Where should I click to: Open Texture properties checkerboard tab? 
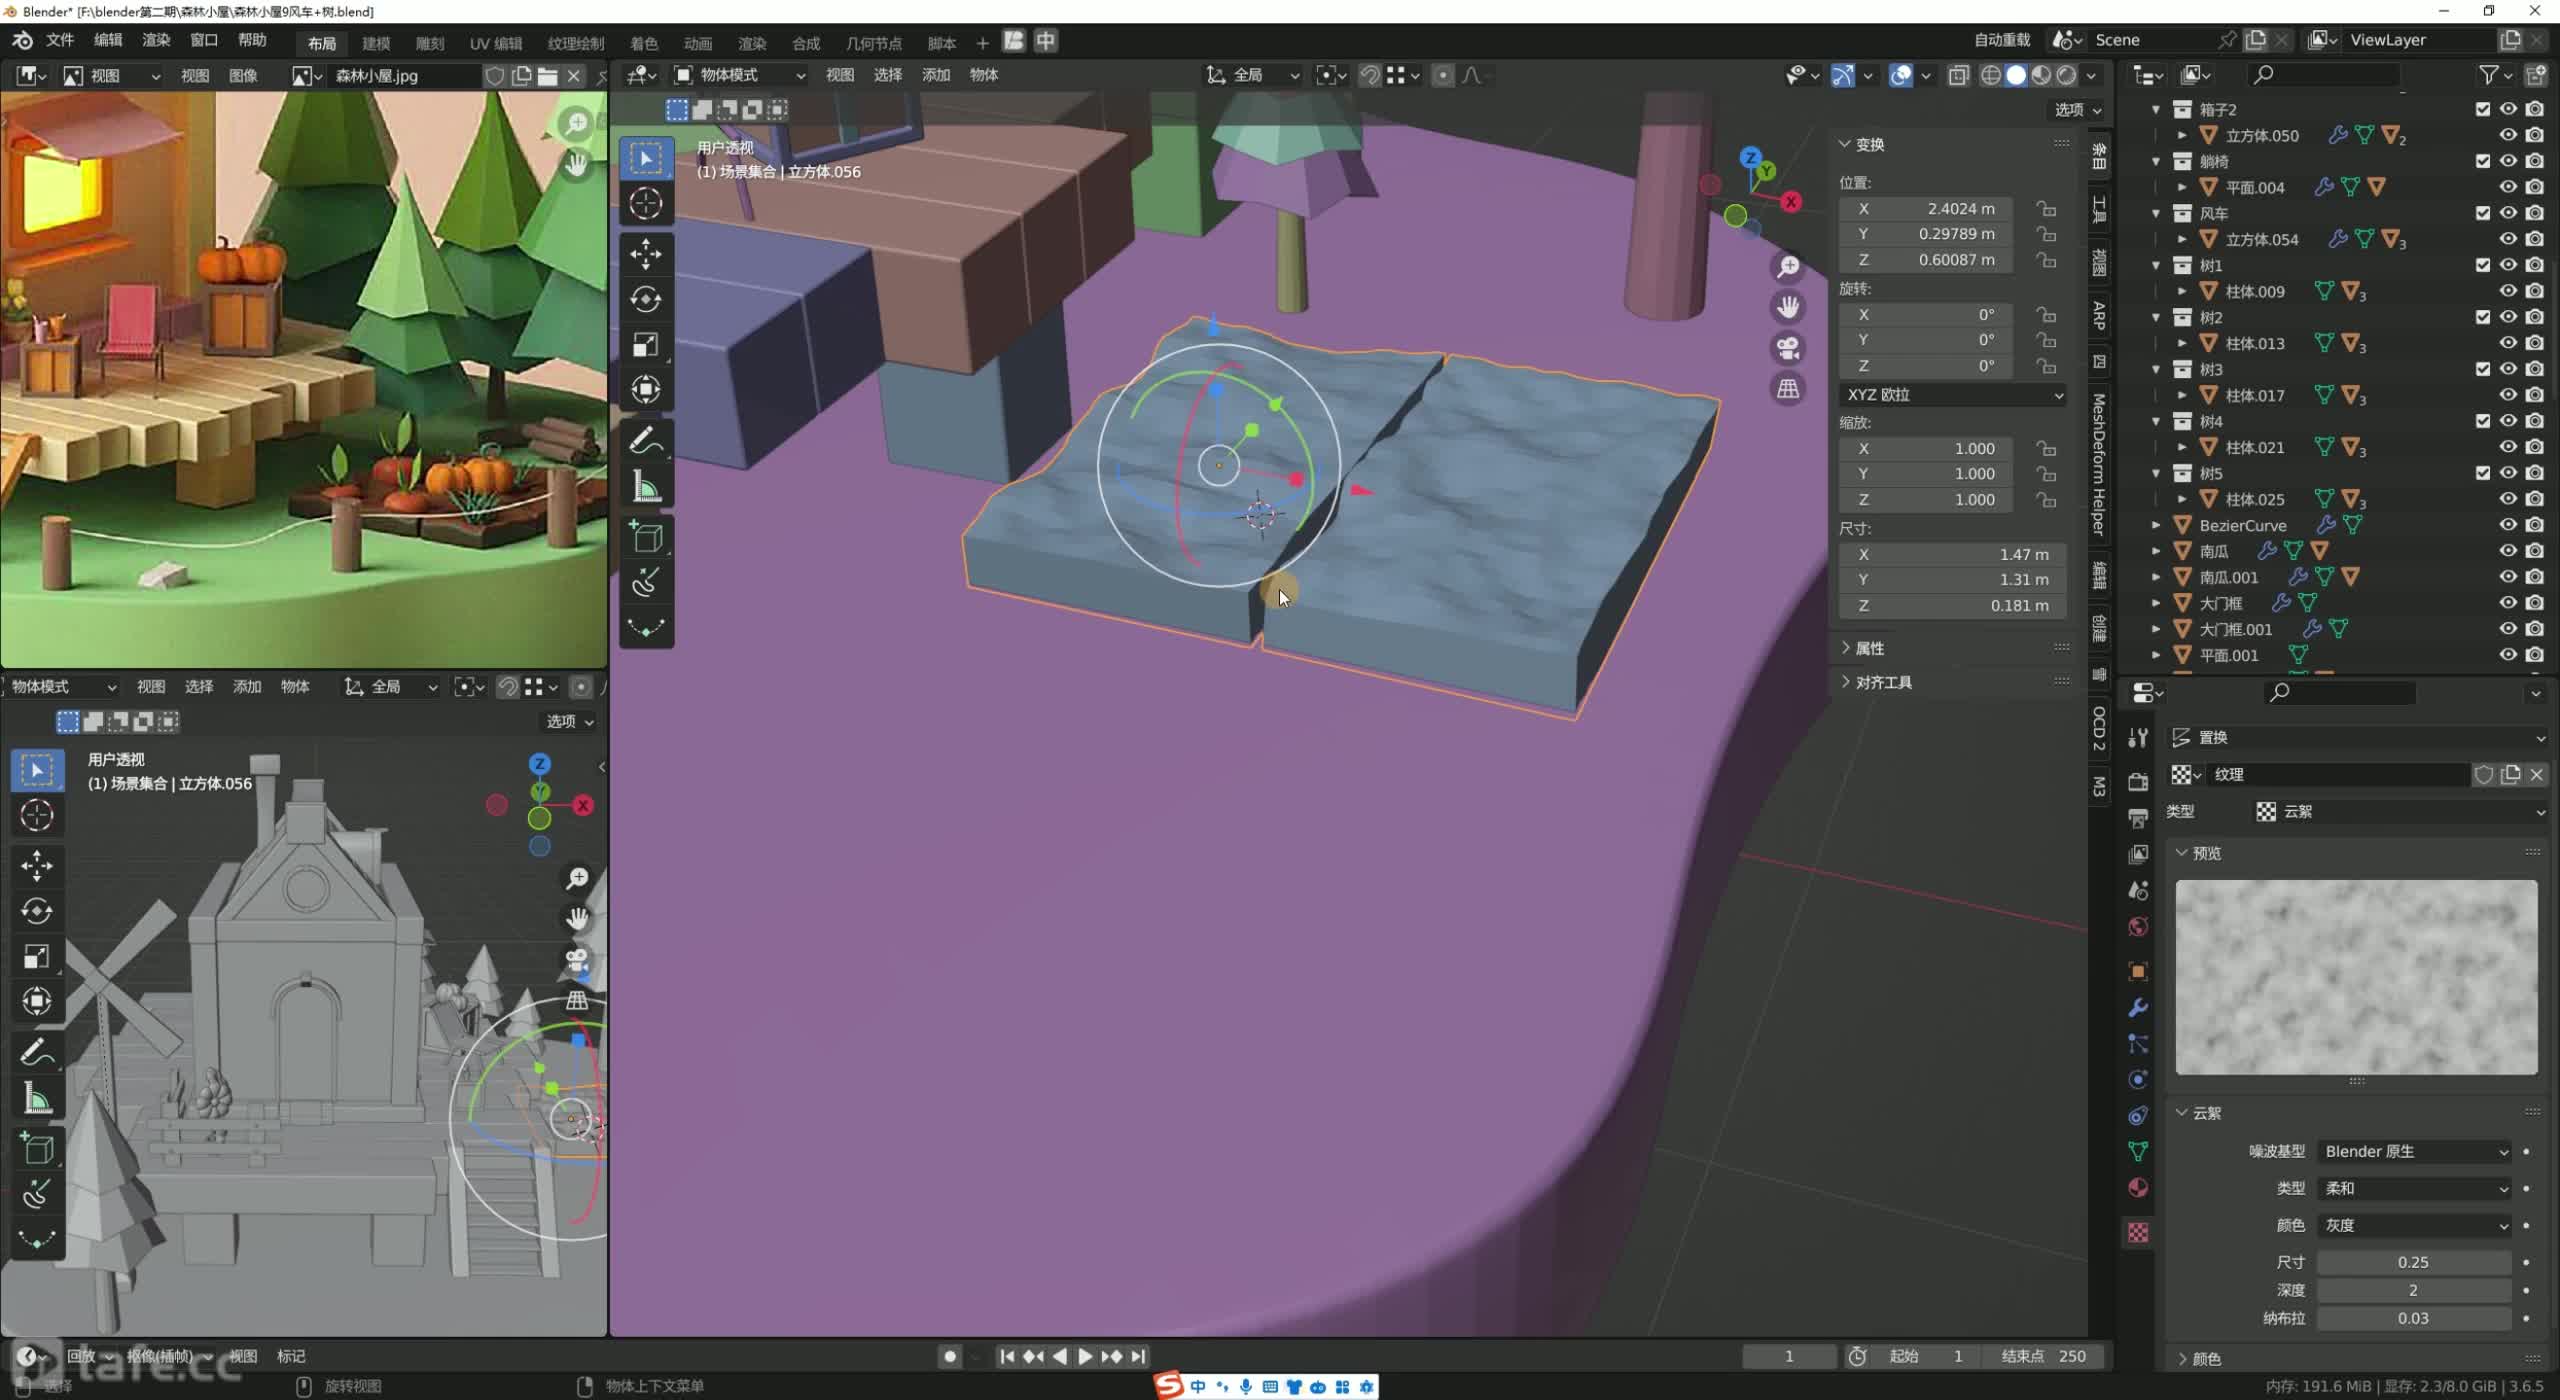[x=2138, y=1232]
